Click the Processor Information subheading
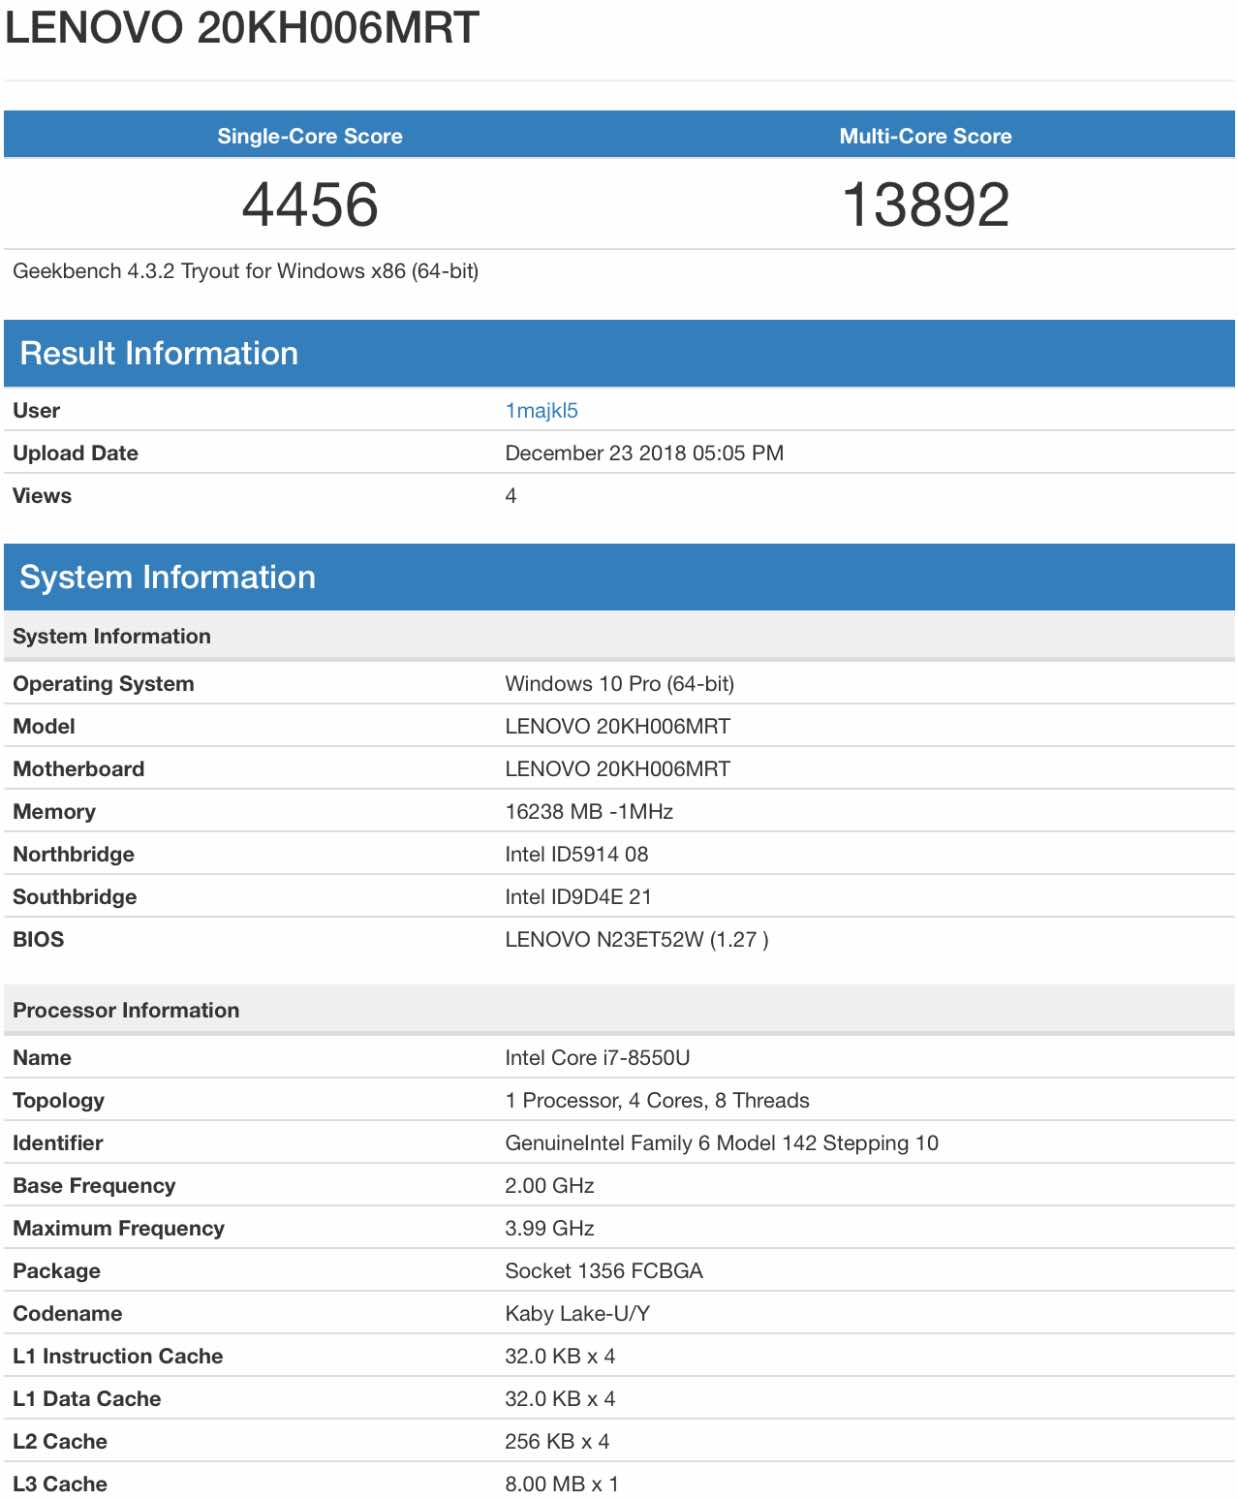The width and height of the screenshot is (1238, 1500). coord(126,1010)
